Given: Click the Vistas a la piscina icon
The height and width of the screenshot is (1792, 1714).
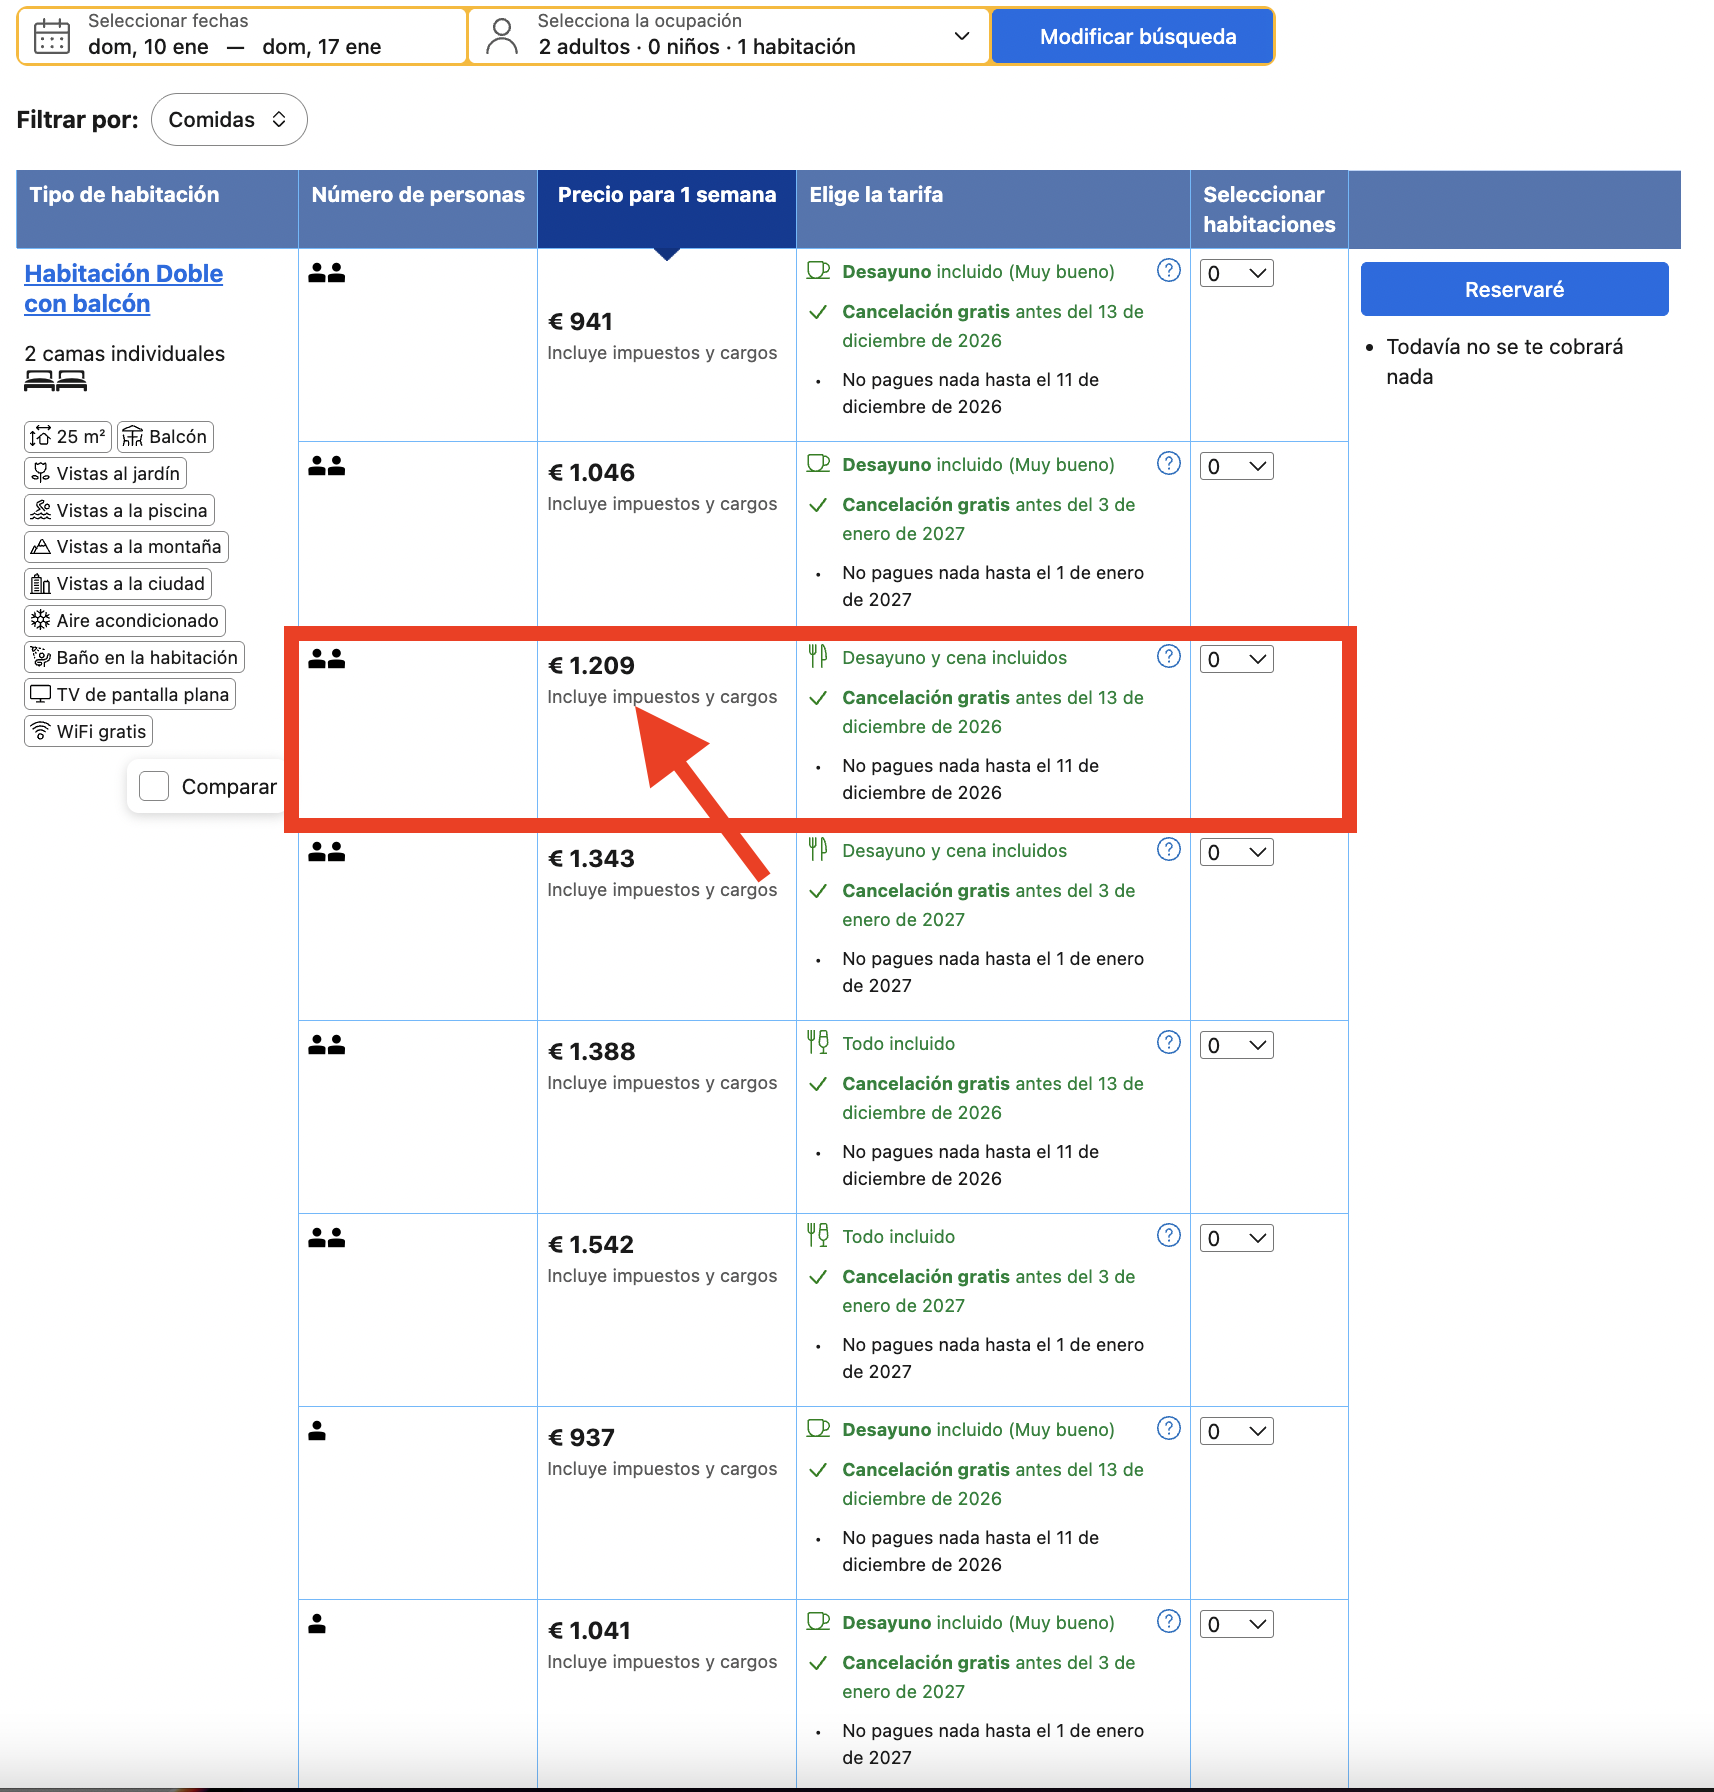Looking at the screenshot, I should 40,510.
